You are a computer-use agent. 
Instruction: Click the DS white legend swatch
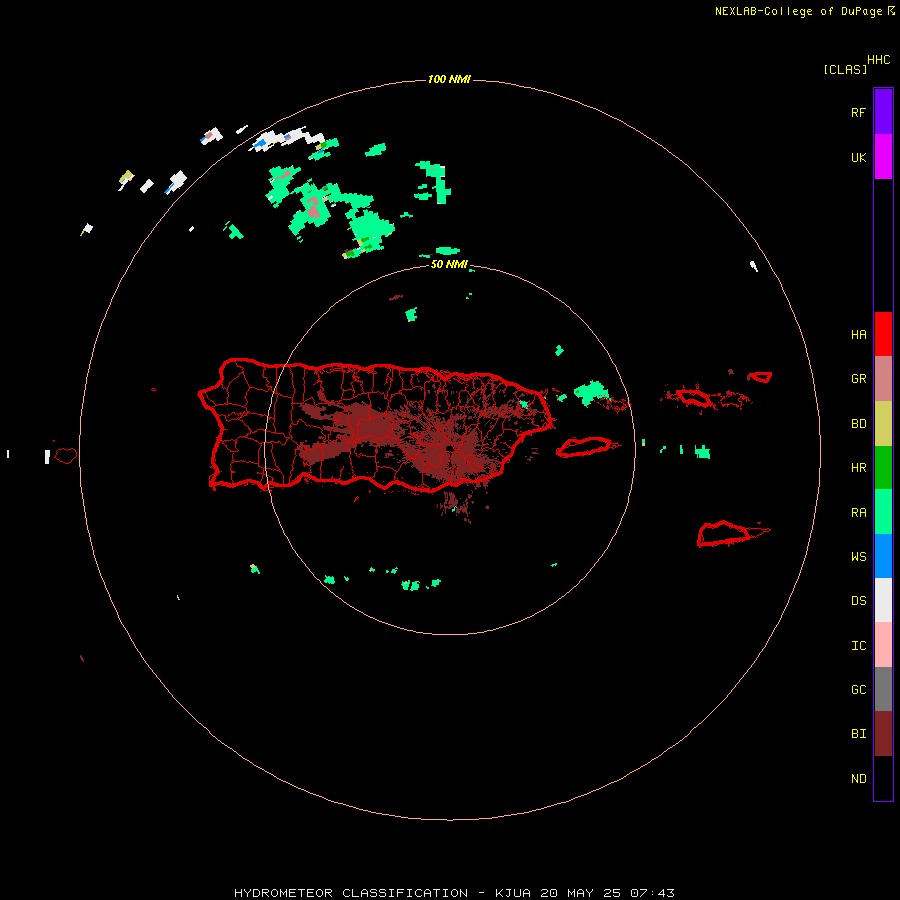883,600
